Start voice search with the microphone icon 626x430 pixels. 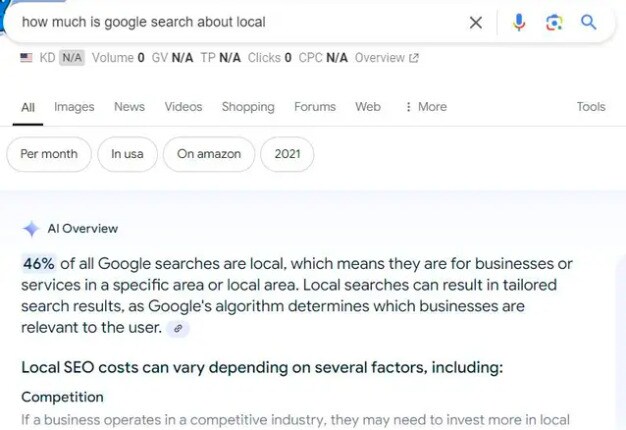click(x=518, y=22)
